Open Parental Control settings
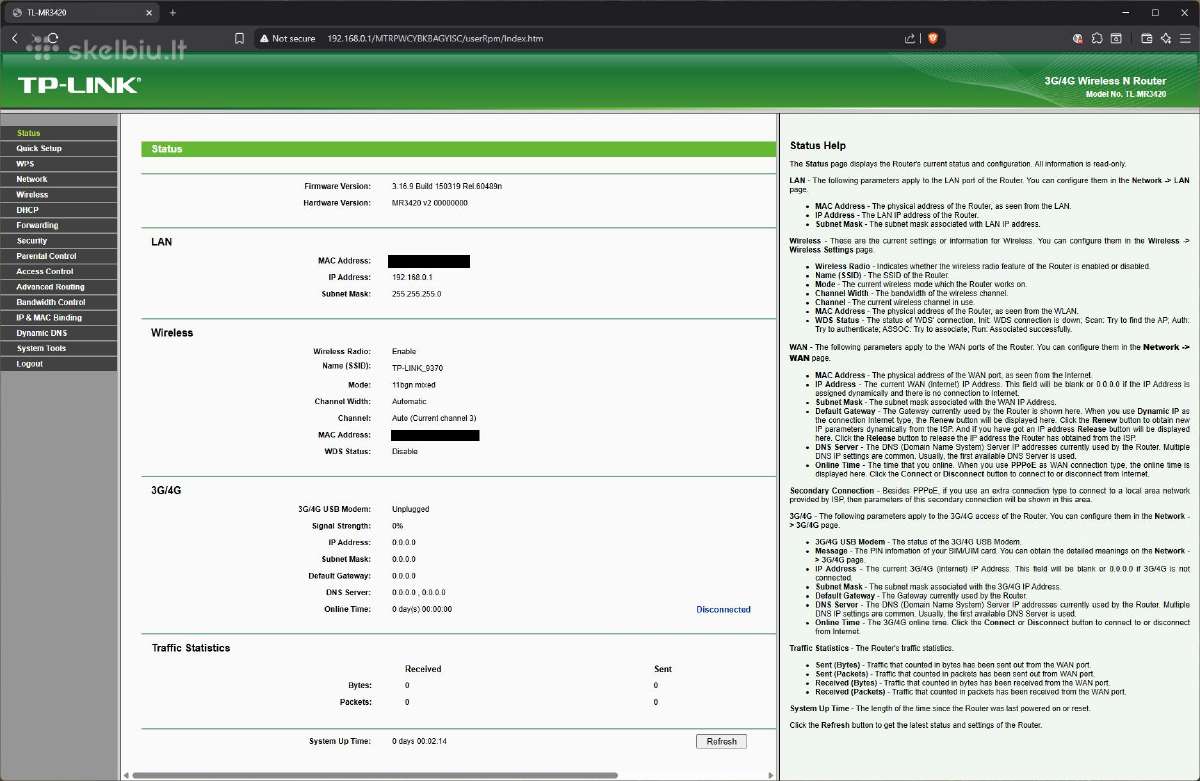This screenshot has width=1200, height=781. click(59, 256)
